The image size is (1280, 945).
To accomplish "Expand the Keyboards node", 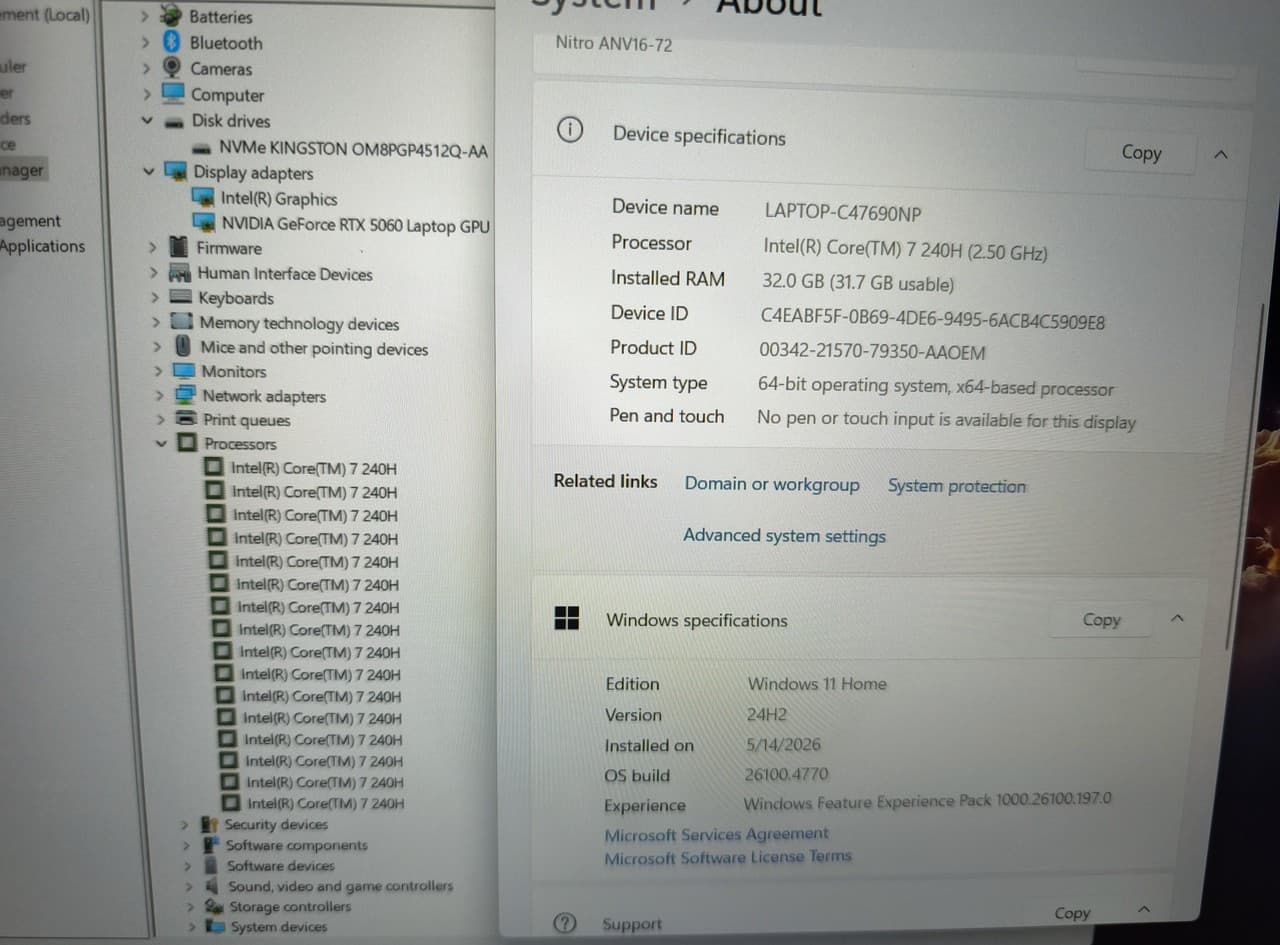I will (x=155, y=298).
